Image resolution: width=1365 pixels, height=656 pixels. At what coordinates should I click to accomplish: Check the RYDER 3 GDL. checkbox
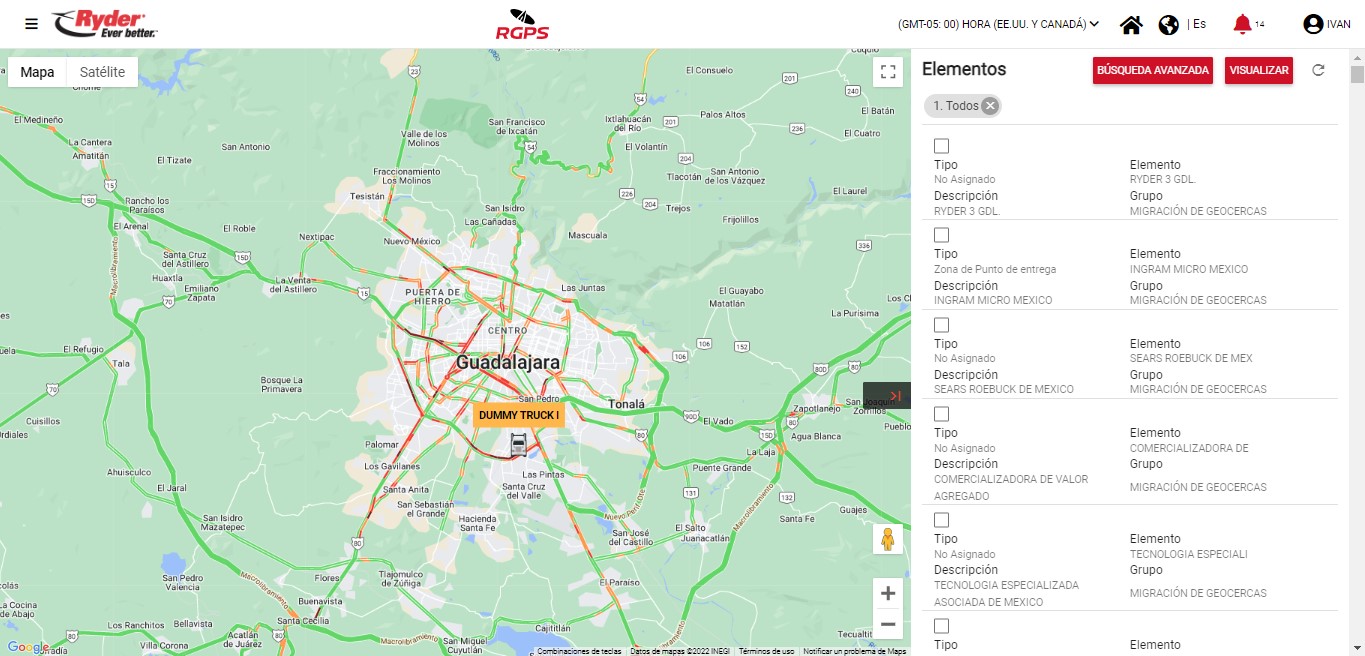(x=941, y=146)
